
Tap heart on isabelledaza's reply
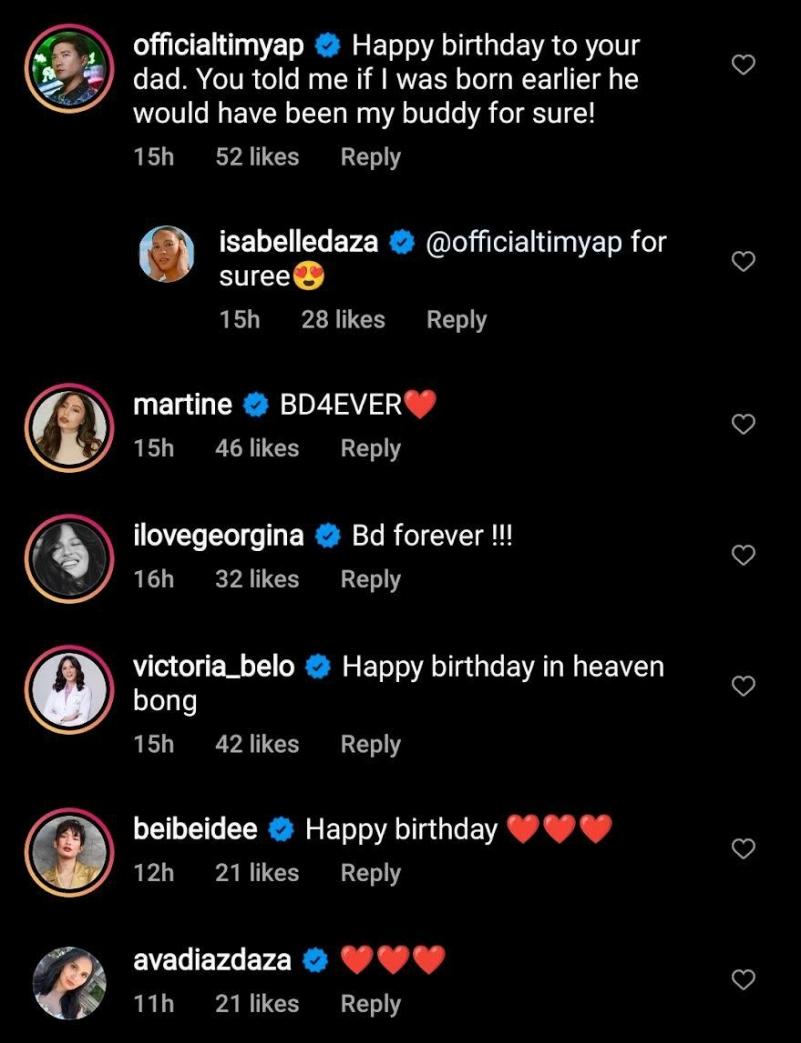click(743, 262)
